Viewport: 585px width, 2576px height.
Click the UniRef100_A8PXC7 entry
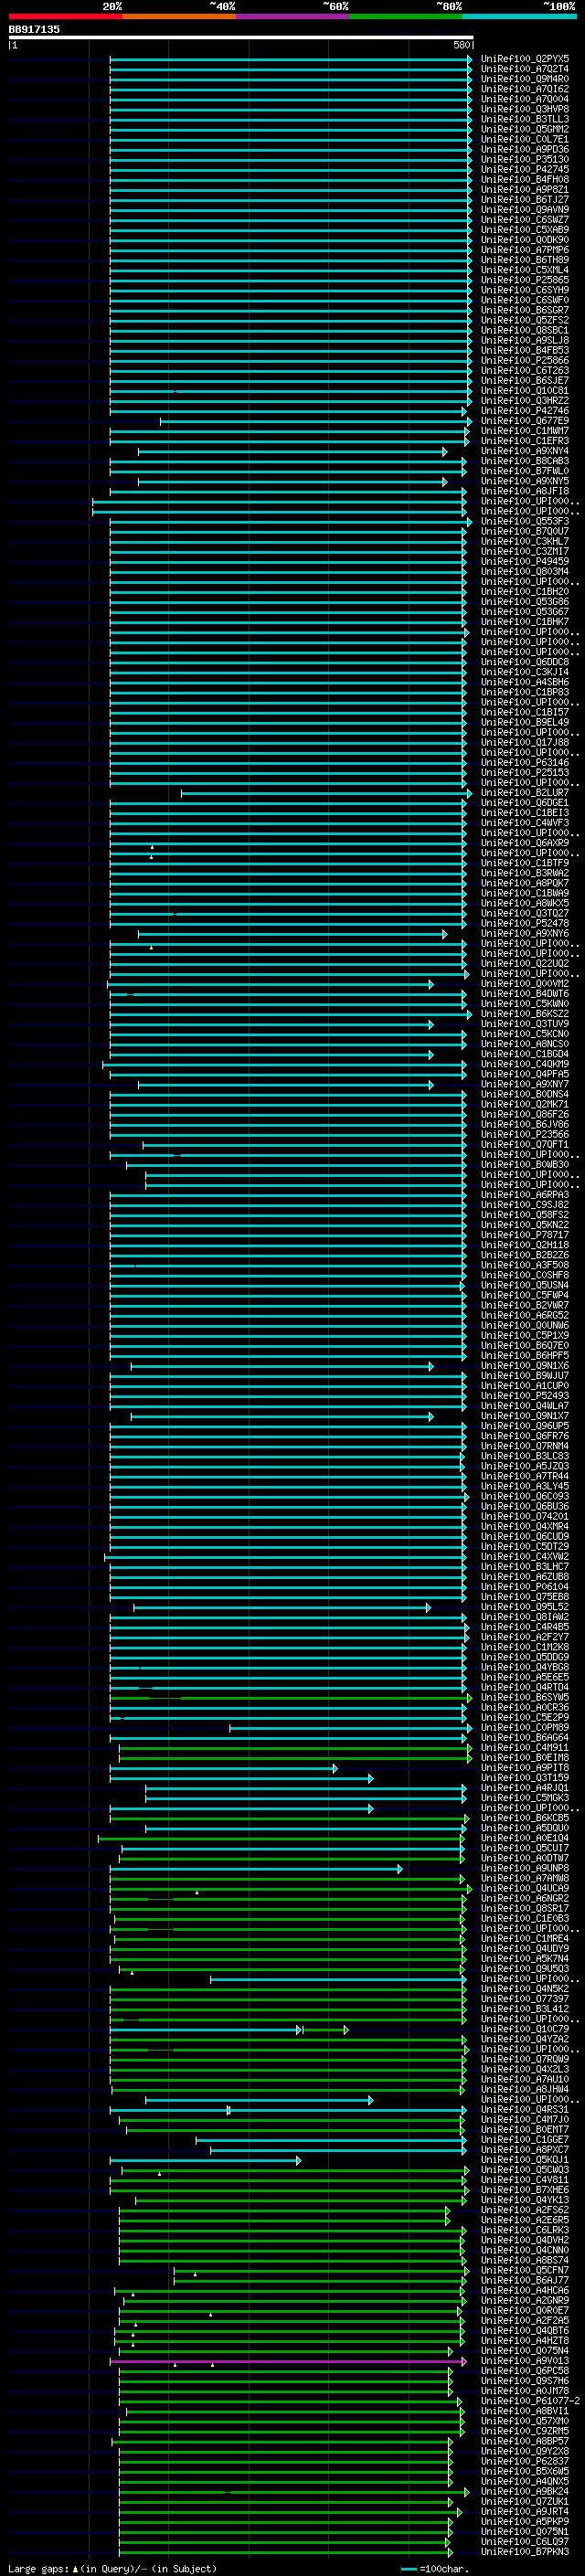pyautogui.click(x=525, y=2150)
